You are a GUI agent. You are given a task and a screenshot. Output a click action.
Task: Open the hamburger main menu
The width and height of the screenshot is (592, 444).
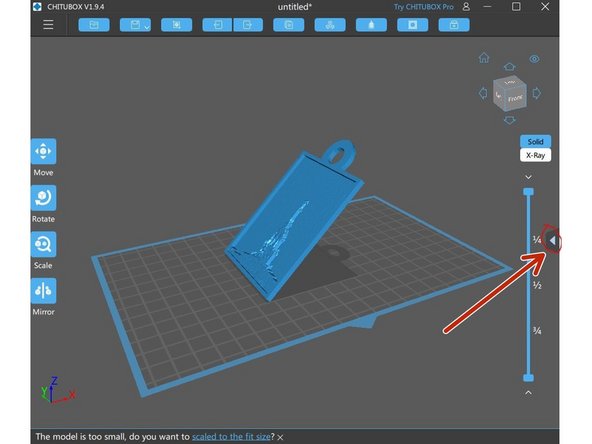(x=48, y=25)
